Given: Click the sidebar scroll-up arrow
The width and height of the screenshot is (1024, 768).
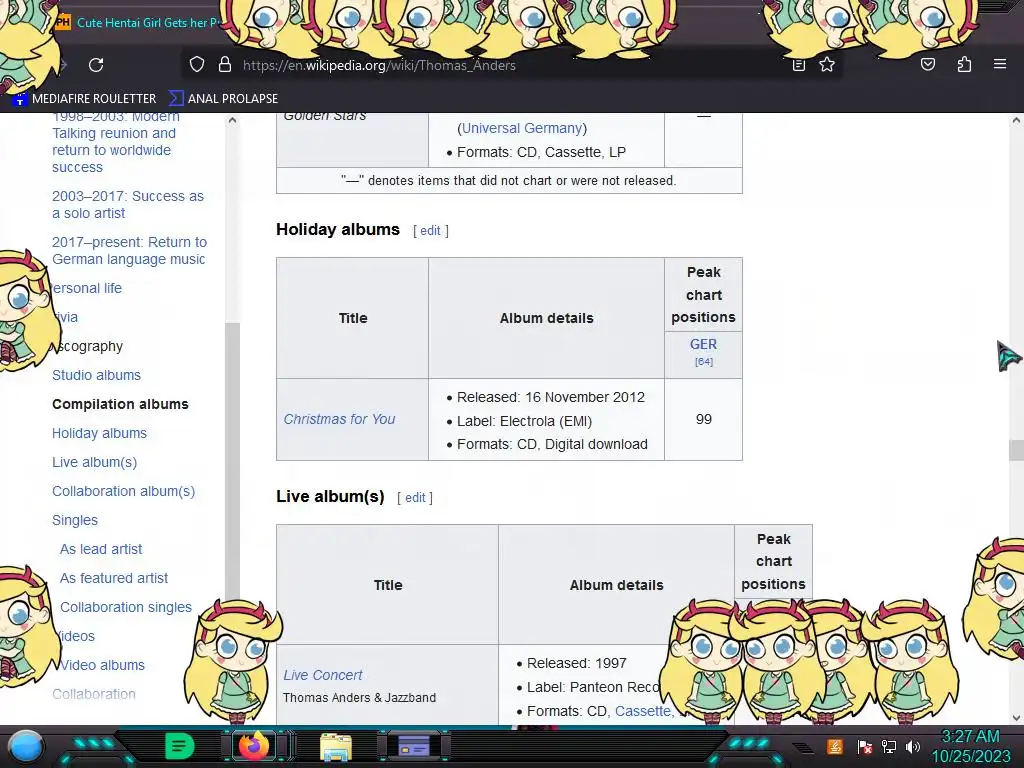Looking at the screenshot, I should (232, 120).
